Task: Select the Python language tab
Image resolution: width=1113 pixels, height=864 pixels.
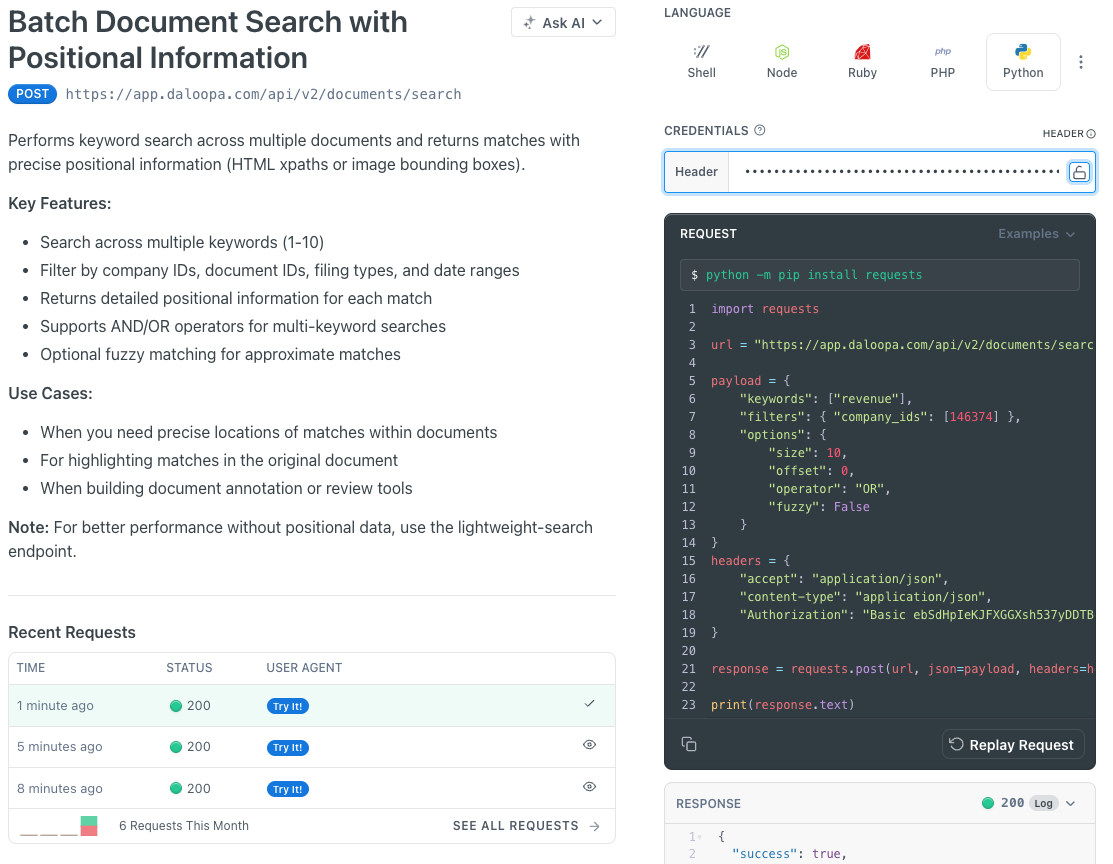Action: (x=1023, y=61)
